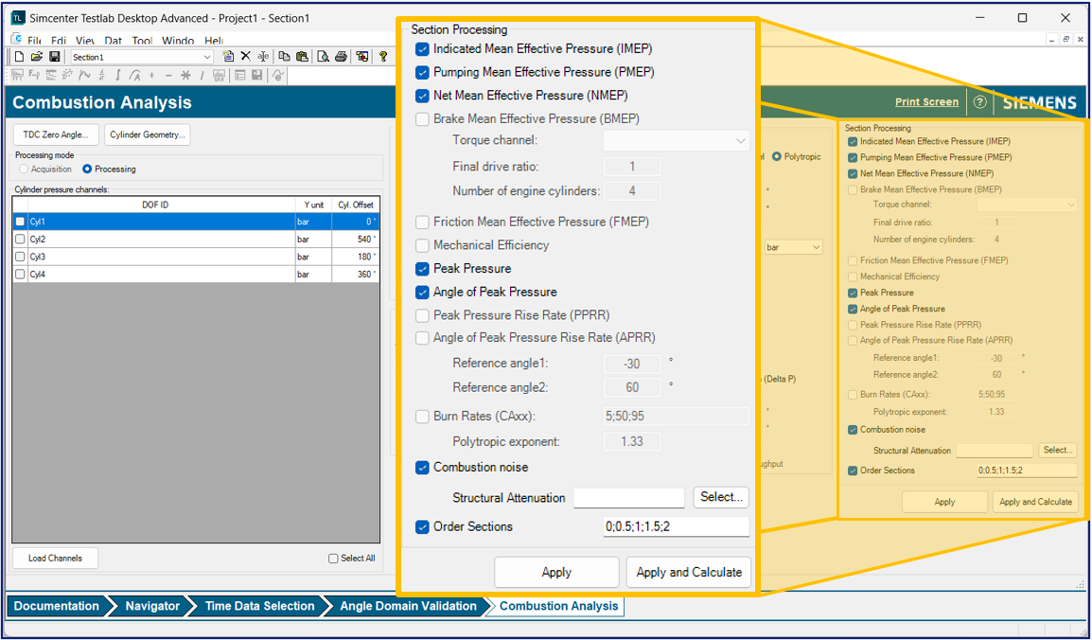Click the F-p conversion toolbar icon
This screenshot has width=1092, height=640.
[x=35, y=75]
